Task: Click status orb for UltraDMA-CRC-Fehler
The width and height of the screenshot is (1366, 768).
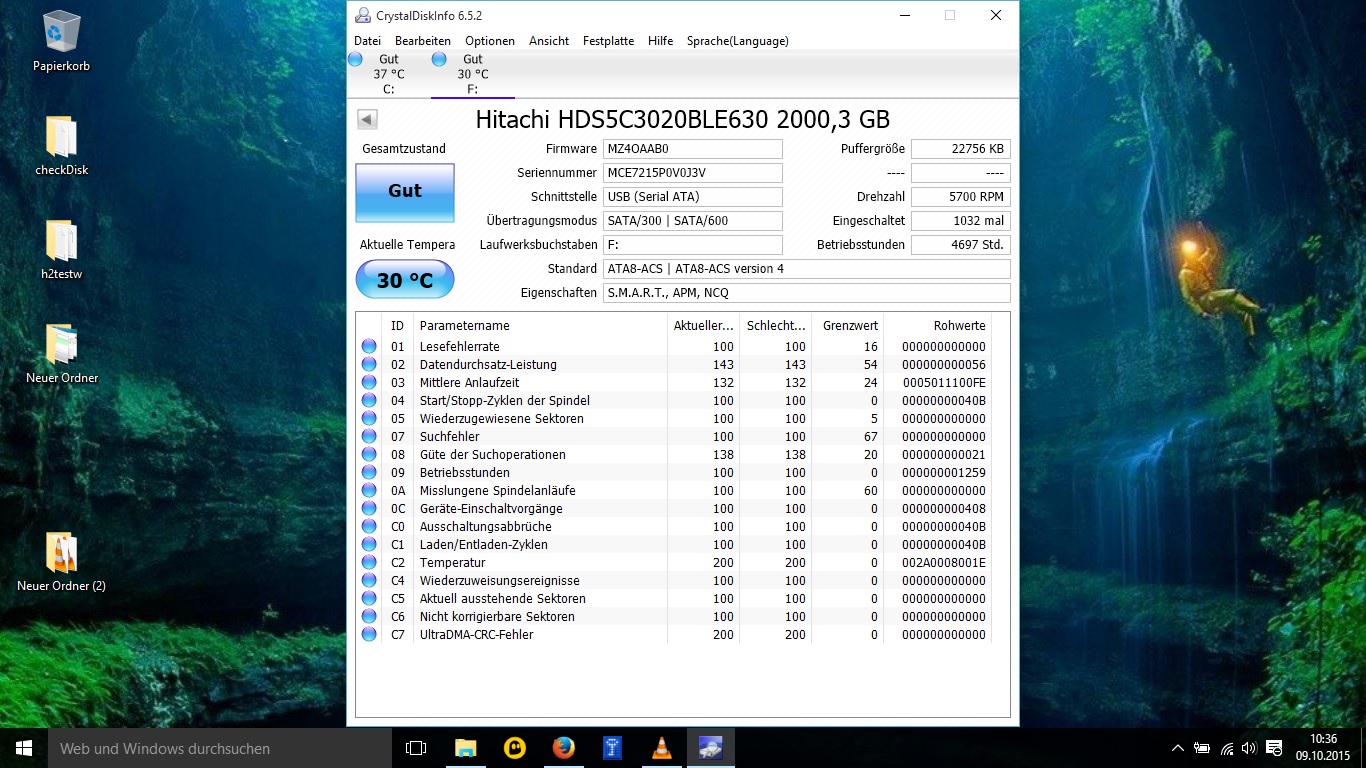Action: pyautogui.click(x=369, y=635)
